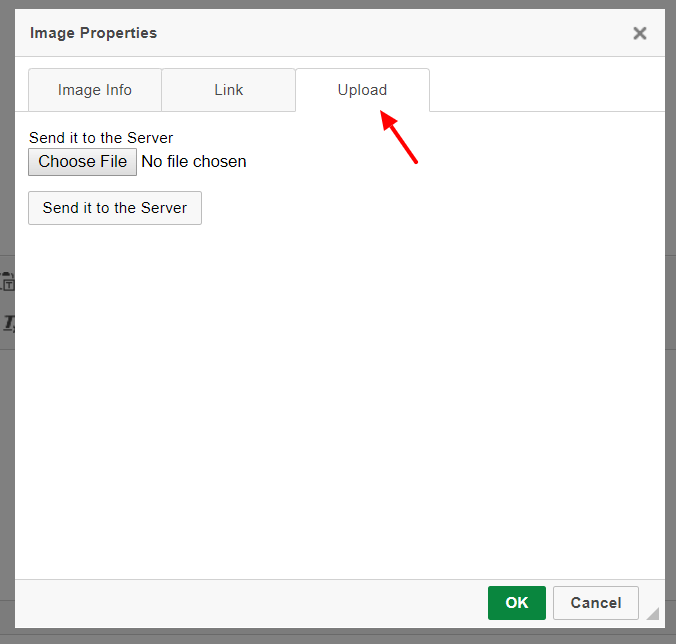Viewport: 676px width, 644px height.
Task: Click the Choose File button
Action: pyautogui.click(x=82, y=162)
